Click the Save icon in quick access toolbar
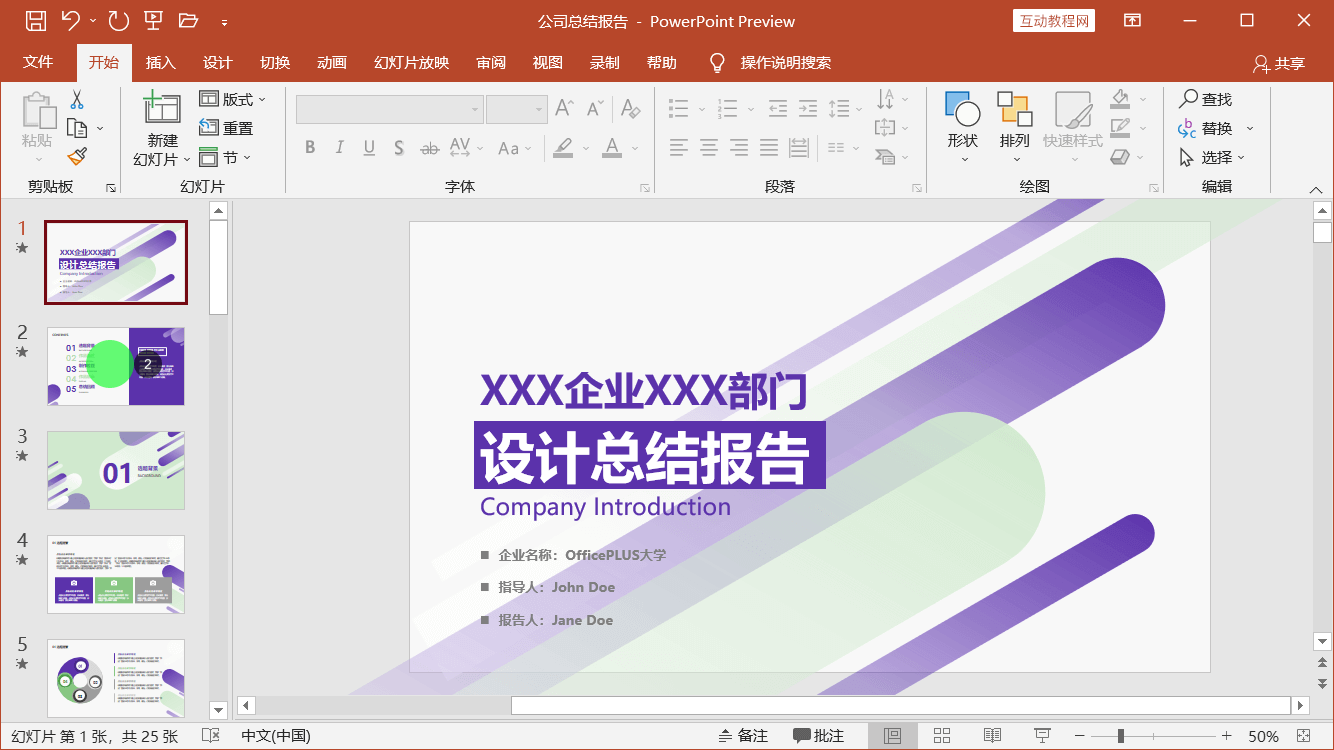Image resolution: width=1334 pixels, height=750 pixels. pos(35,20)
